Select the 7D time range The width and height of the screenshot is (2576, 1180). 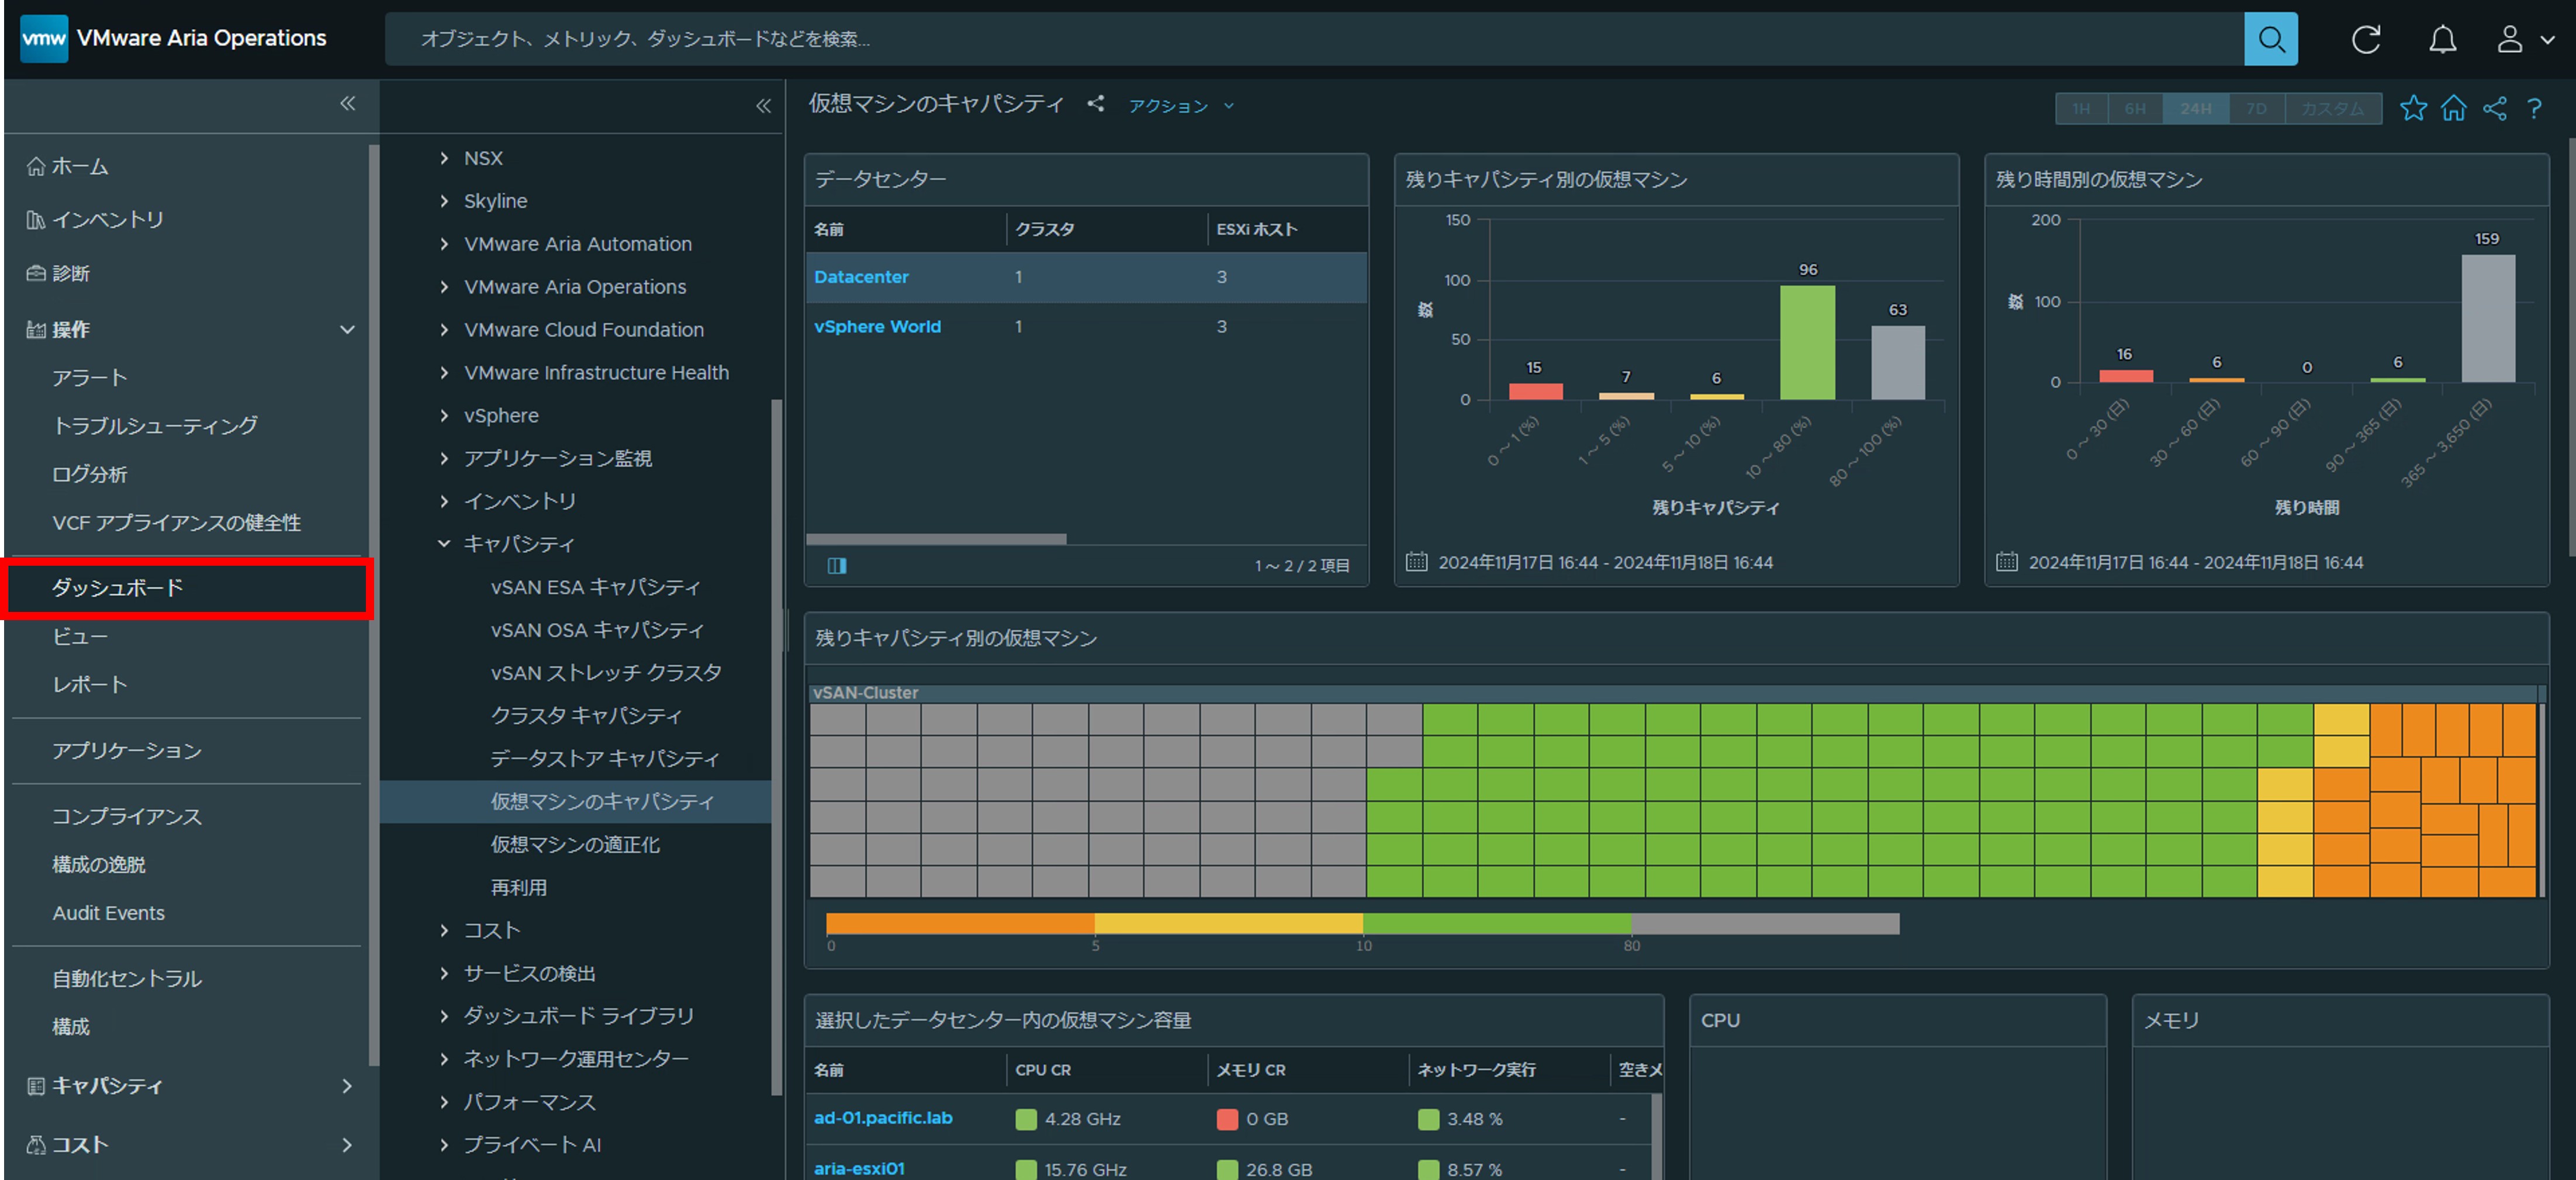point(2256,108)
